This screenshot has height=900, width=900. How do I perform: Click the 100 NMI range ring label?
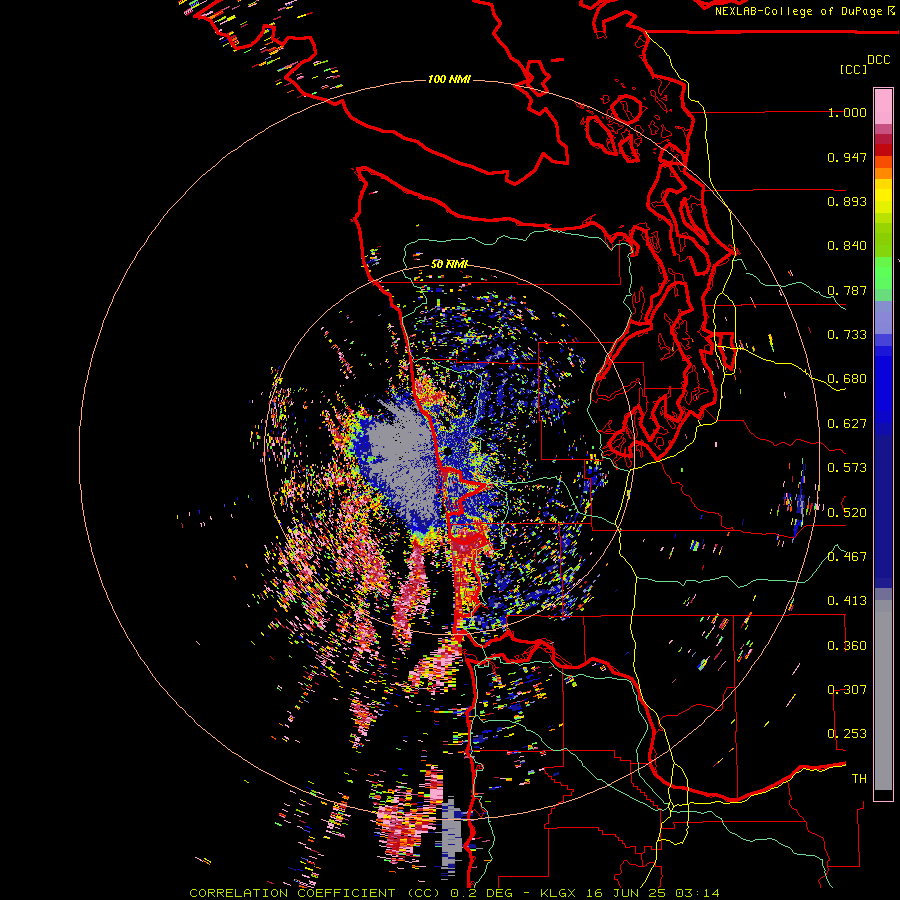449,79
